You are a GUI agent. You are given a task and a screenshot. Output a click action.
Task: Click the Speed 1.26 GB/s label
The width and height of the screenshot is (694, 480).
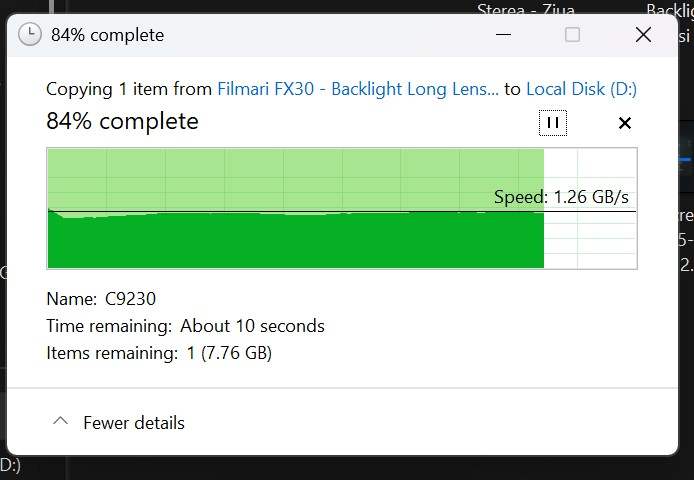[561, 197]
